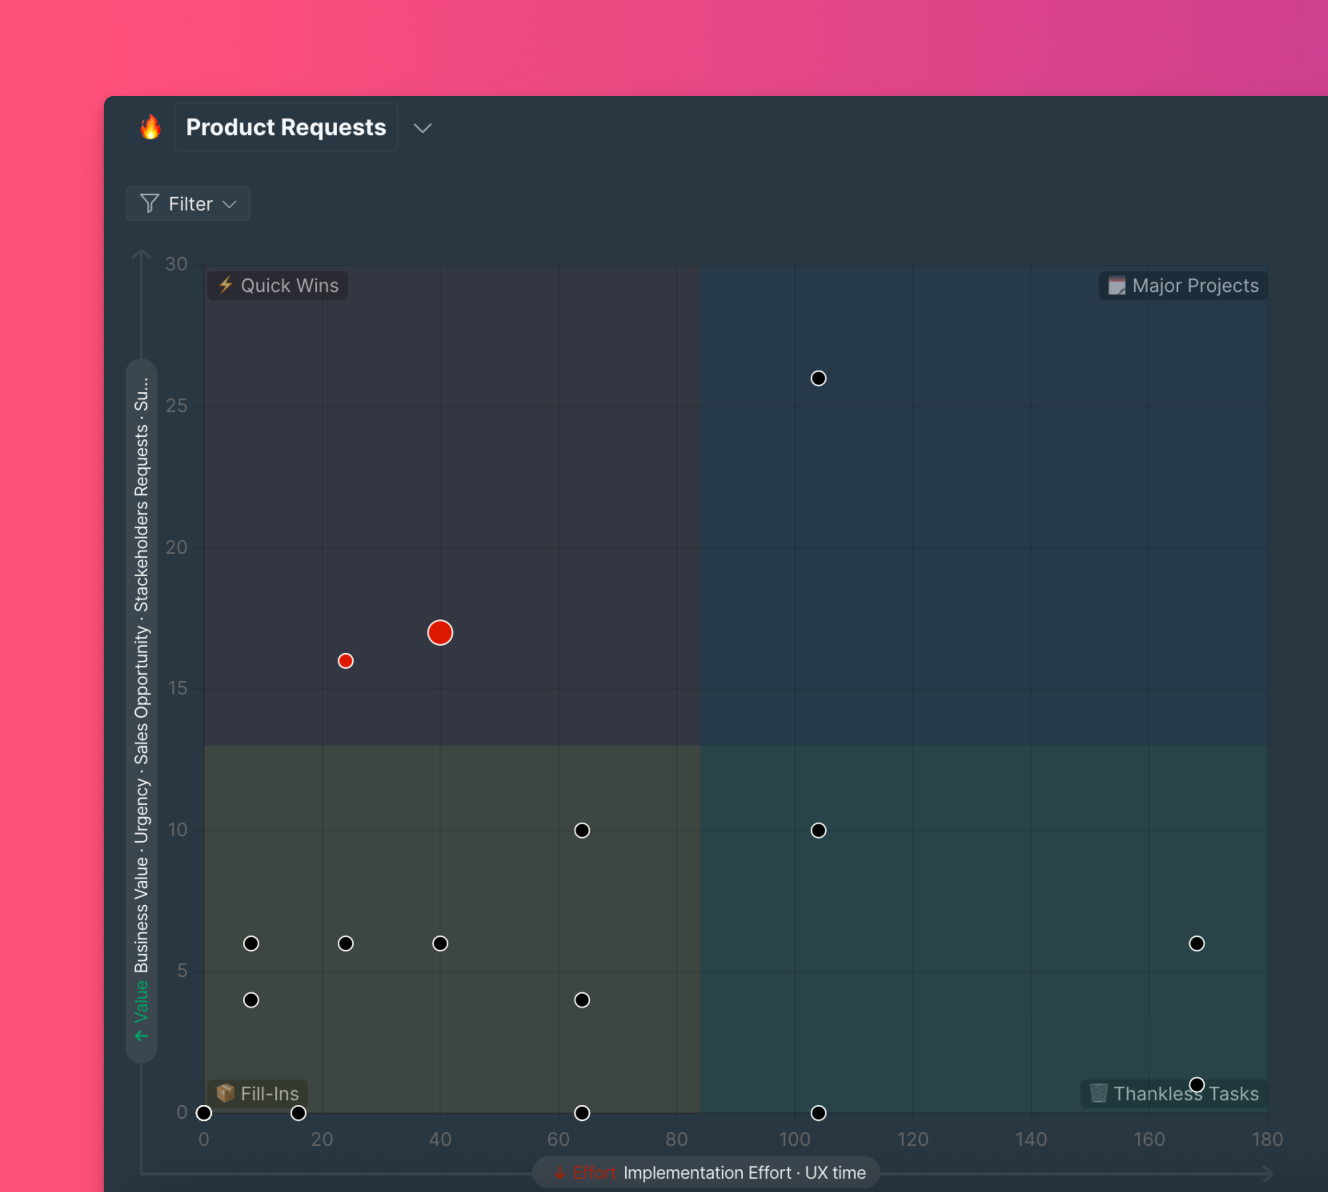Select the topmost point in Major Projects

point(818,378)
